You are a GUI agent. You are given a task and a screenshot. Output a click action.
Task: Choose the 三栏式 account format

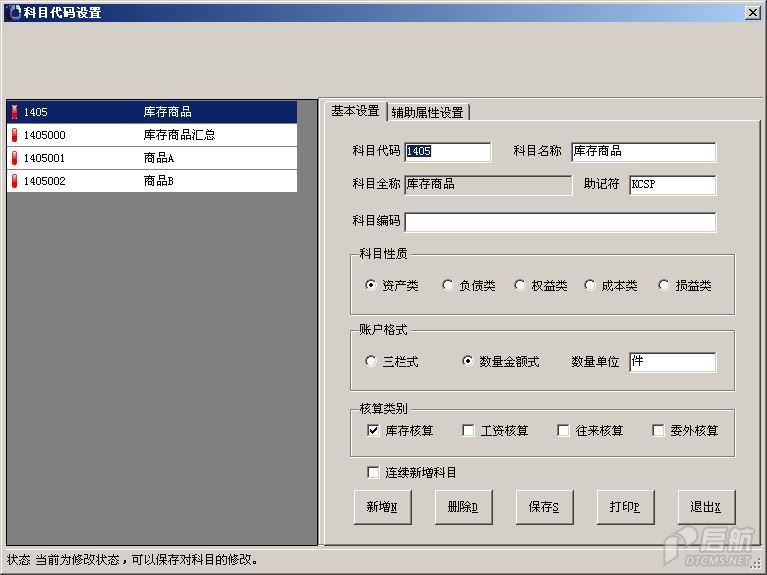[x=371, y=362]
